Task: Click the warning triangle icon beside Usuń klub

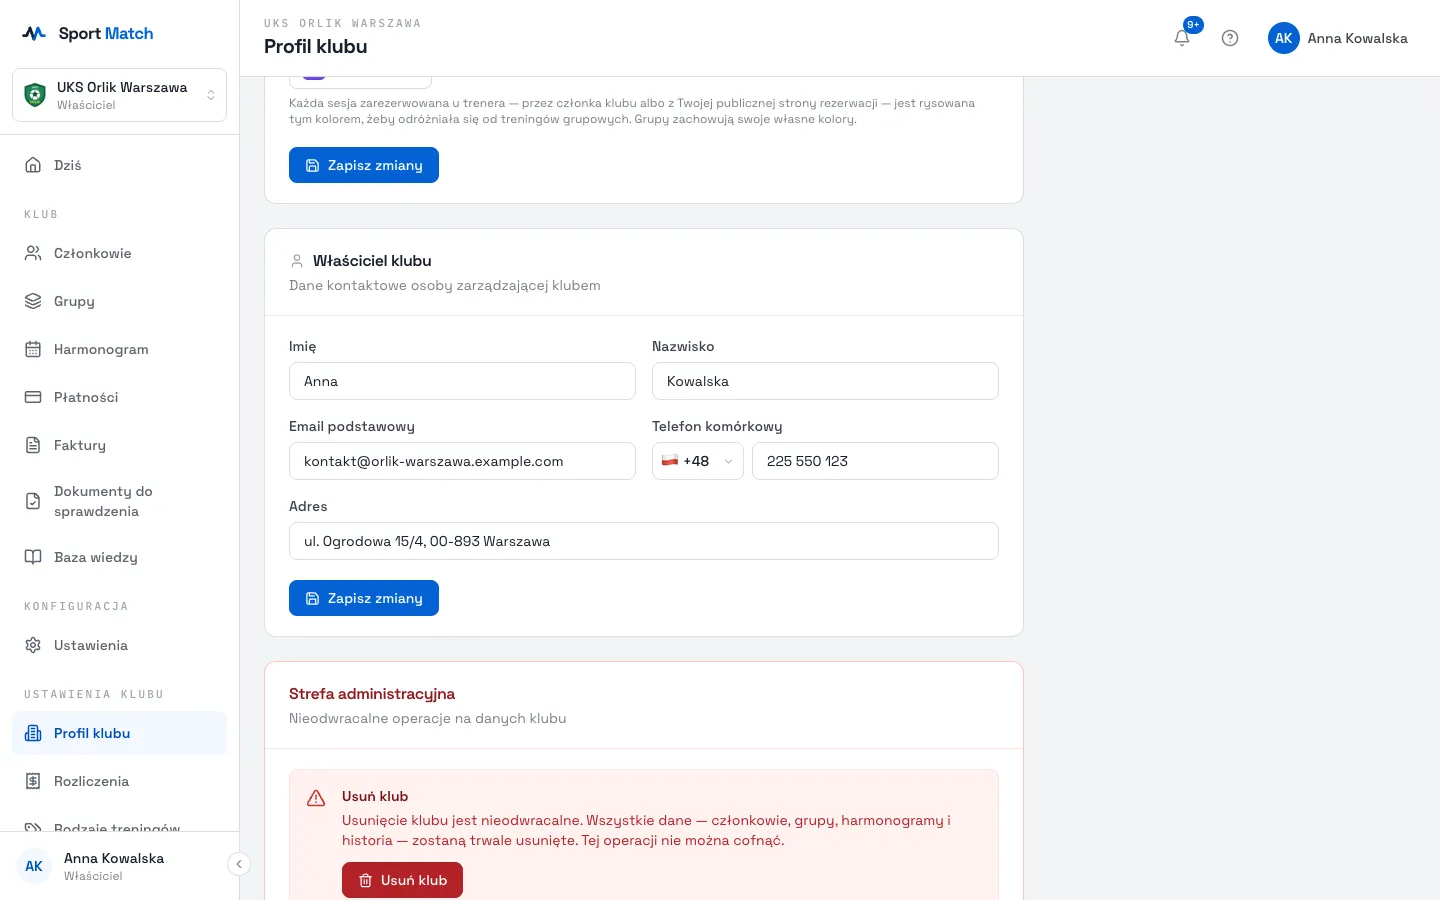Action: [x=316, y=798]
